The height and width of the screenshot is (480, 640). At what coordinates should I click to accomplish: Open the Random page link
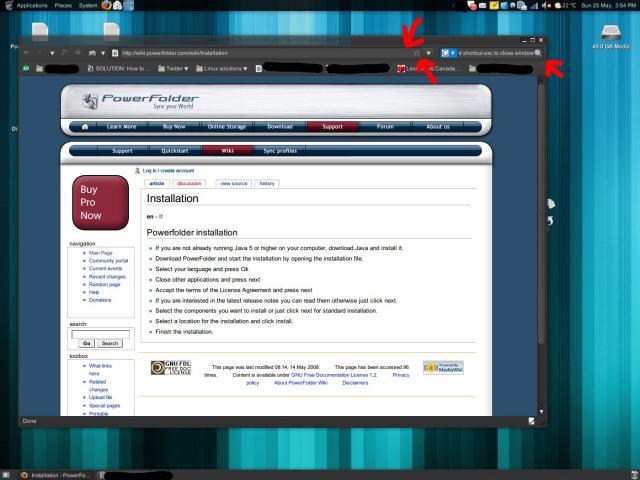(x=104, y=284)
